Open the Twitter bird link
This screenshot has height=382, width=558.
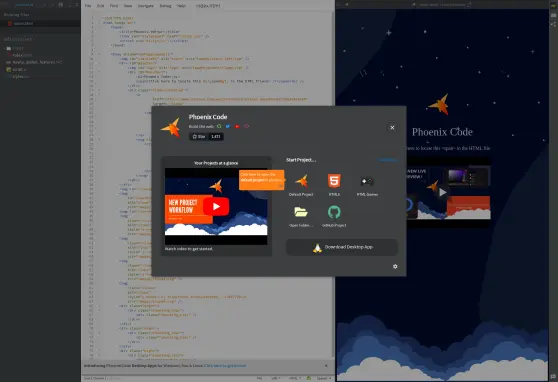[x=228, y=126]
